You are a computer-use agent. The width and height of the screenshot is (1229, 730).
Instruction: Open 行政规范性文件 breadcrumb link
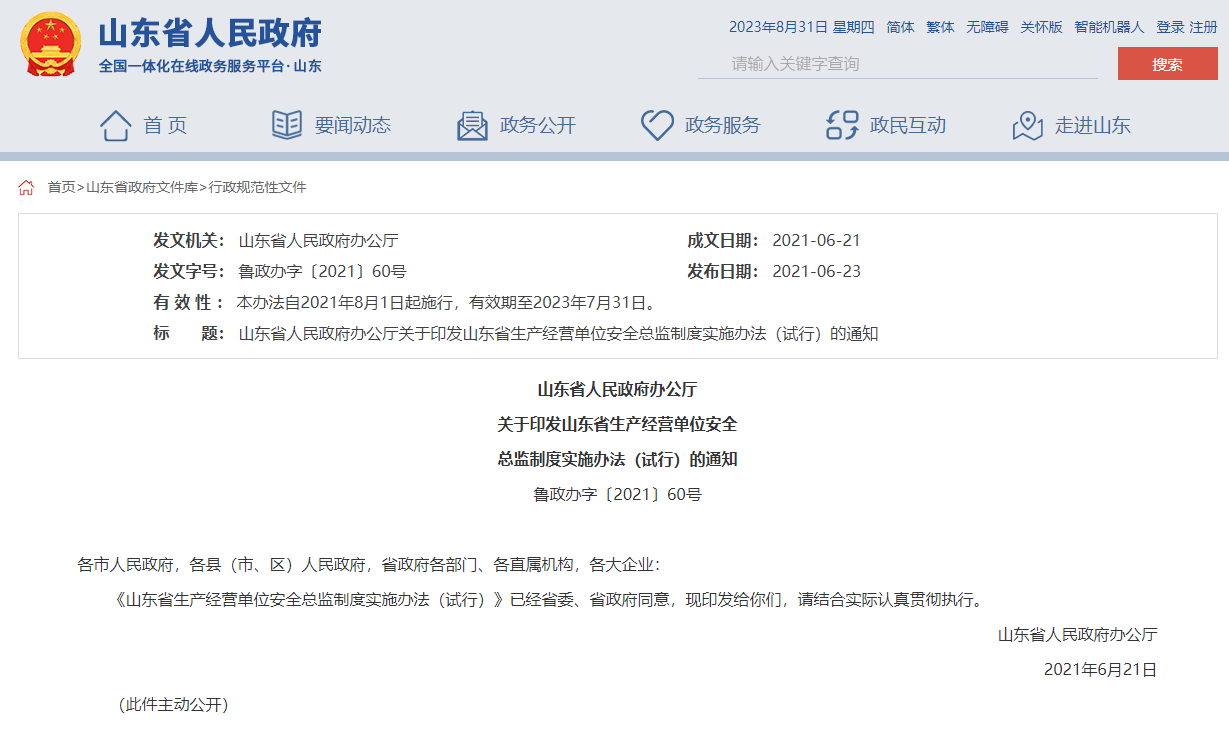coord(257,188)
